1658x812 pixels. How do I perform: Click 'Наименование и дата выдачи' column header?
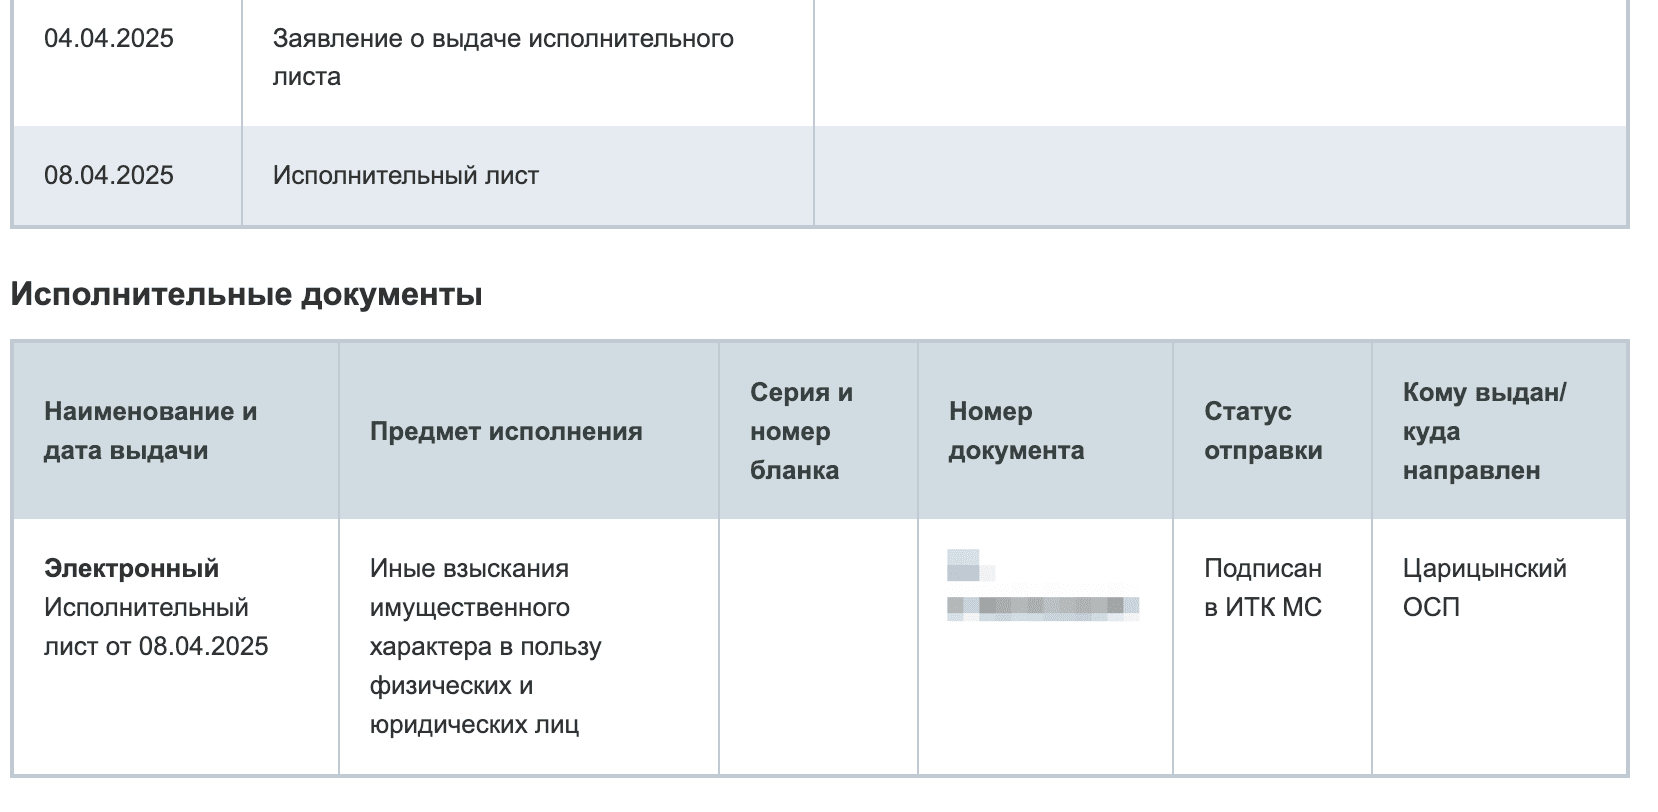[150, 431]
